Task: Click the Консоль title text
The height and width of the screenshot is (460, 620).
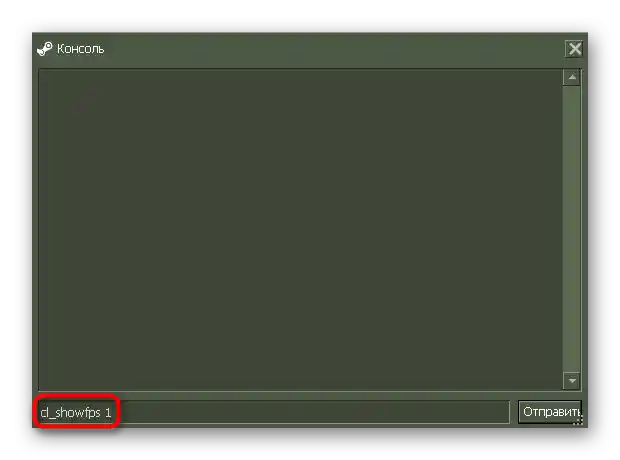Action: (x=81, y=49)
